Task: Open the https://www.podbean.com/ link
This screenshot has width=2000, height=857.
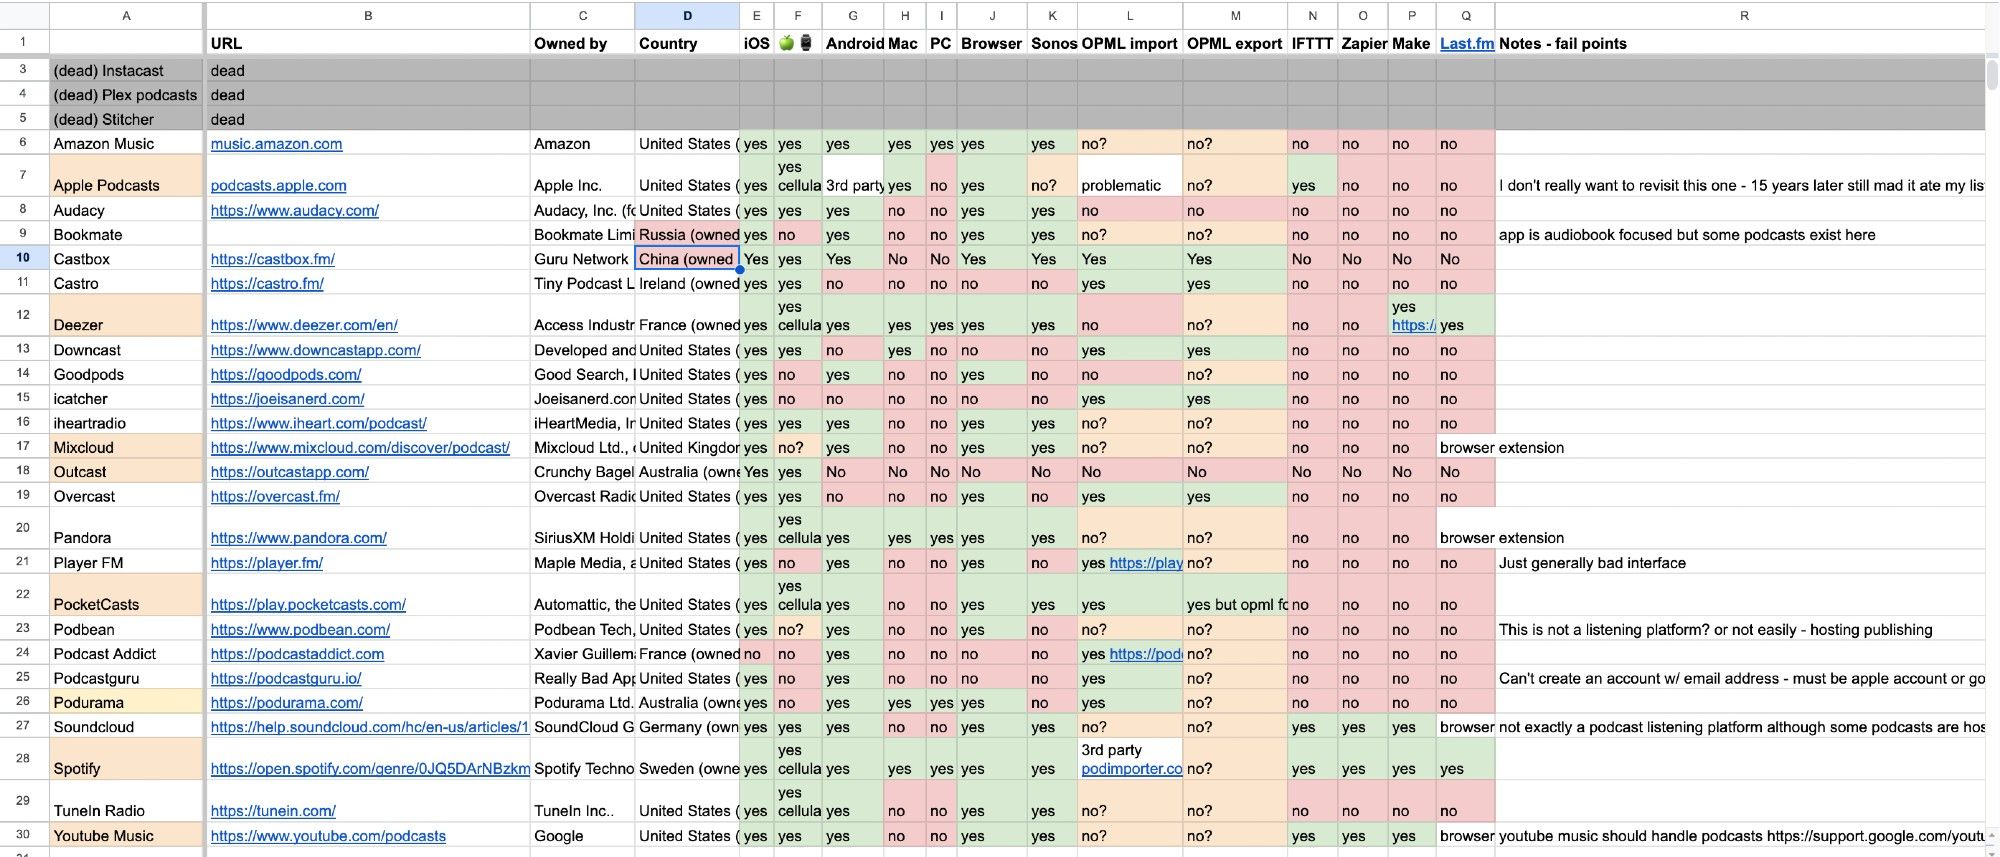Action: pyautogui.click(x=300, y=630)
